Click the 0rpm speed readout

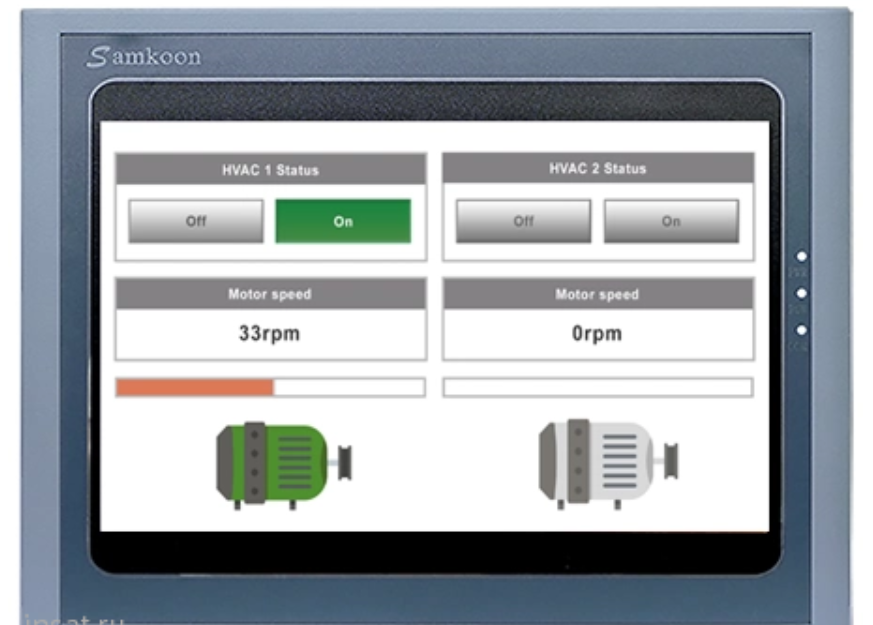click(x=597, y=334)
